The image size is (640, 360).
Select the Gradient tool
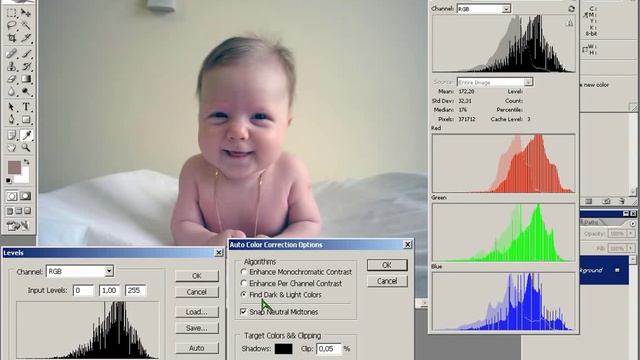coord(26,78)
